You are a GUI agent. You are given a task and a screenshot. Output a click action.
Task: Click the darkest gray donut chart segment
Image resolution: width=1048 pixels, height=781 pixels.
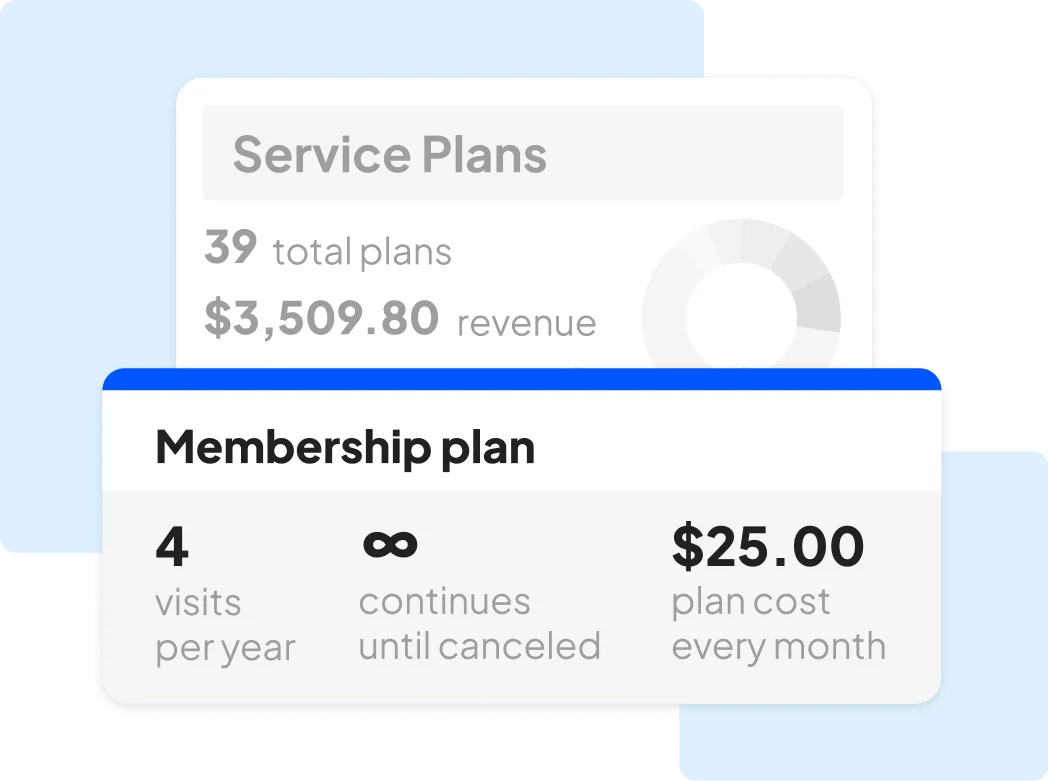tap(819, 304)
